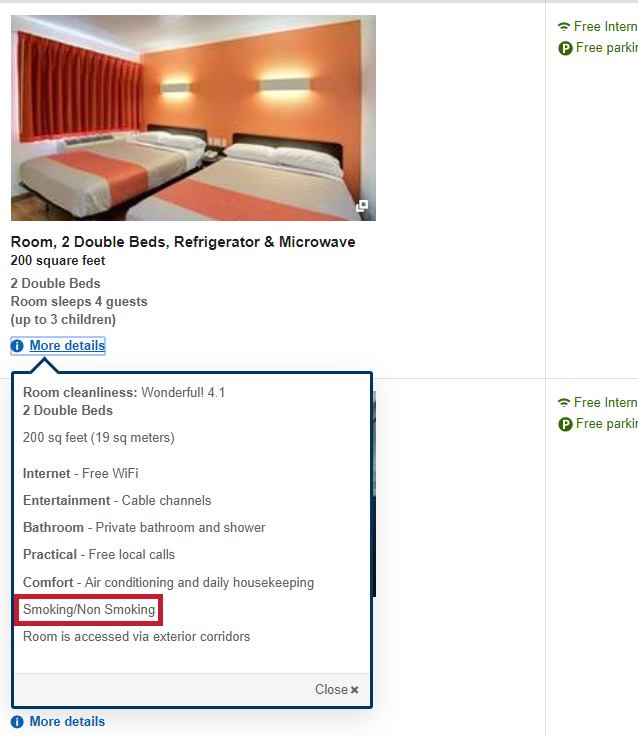The height and width of the screenshot is (736, 638).
Task: Click the info icon beside first More details
Action: (17, 346)
